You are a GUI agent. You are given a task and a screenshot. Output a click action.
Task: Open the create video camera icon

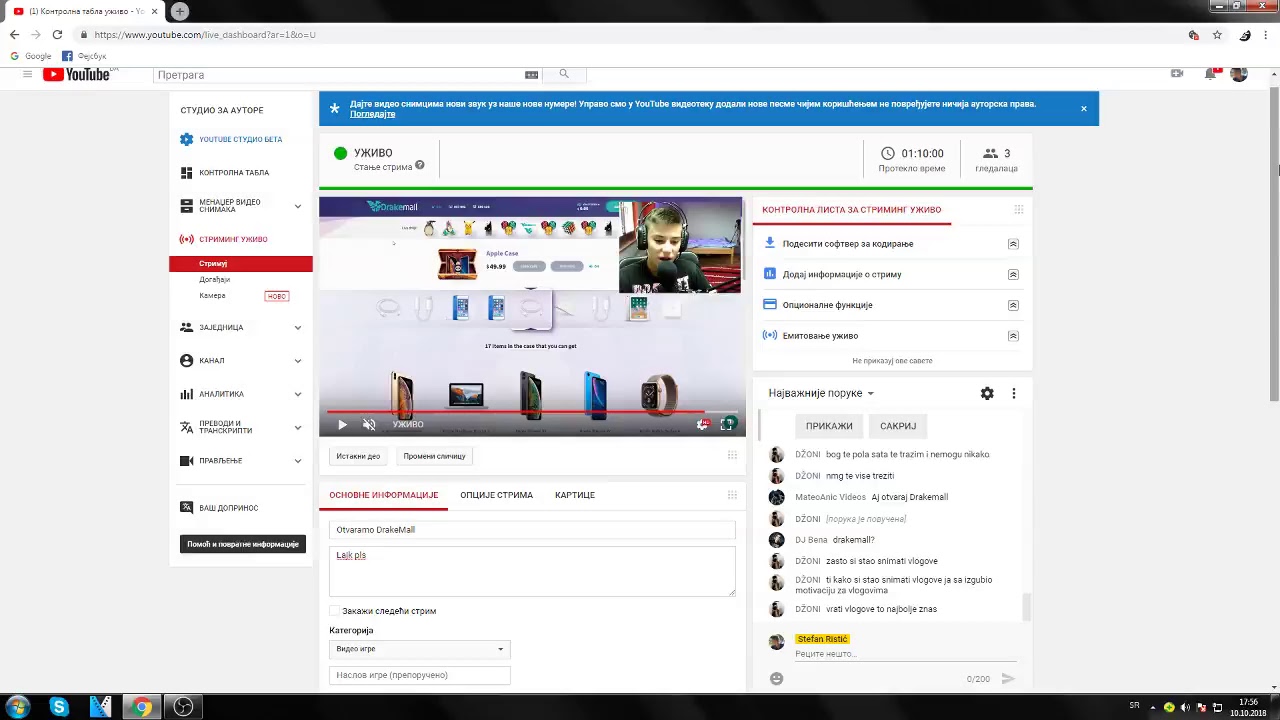tap(1177, 73)
